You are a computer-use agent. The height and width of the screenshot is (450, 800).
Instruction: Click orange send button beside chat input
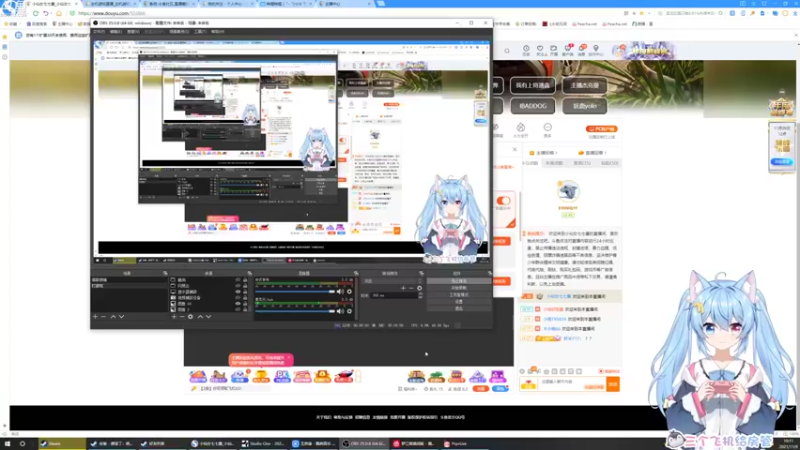[x=613, y=384]
